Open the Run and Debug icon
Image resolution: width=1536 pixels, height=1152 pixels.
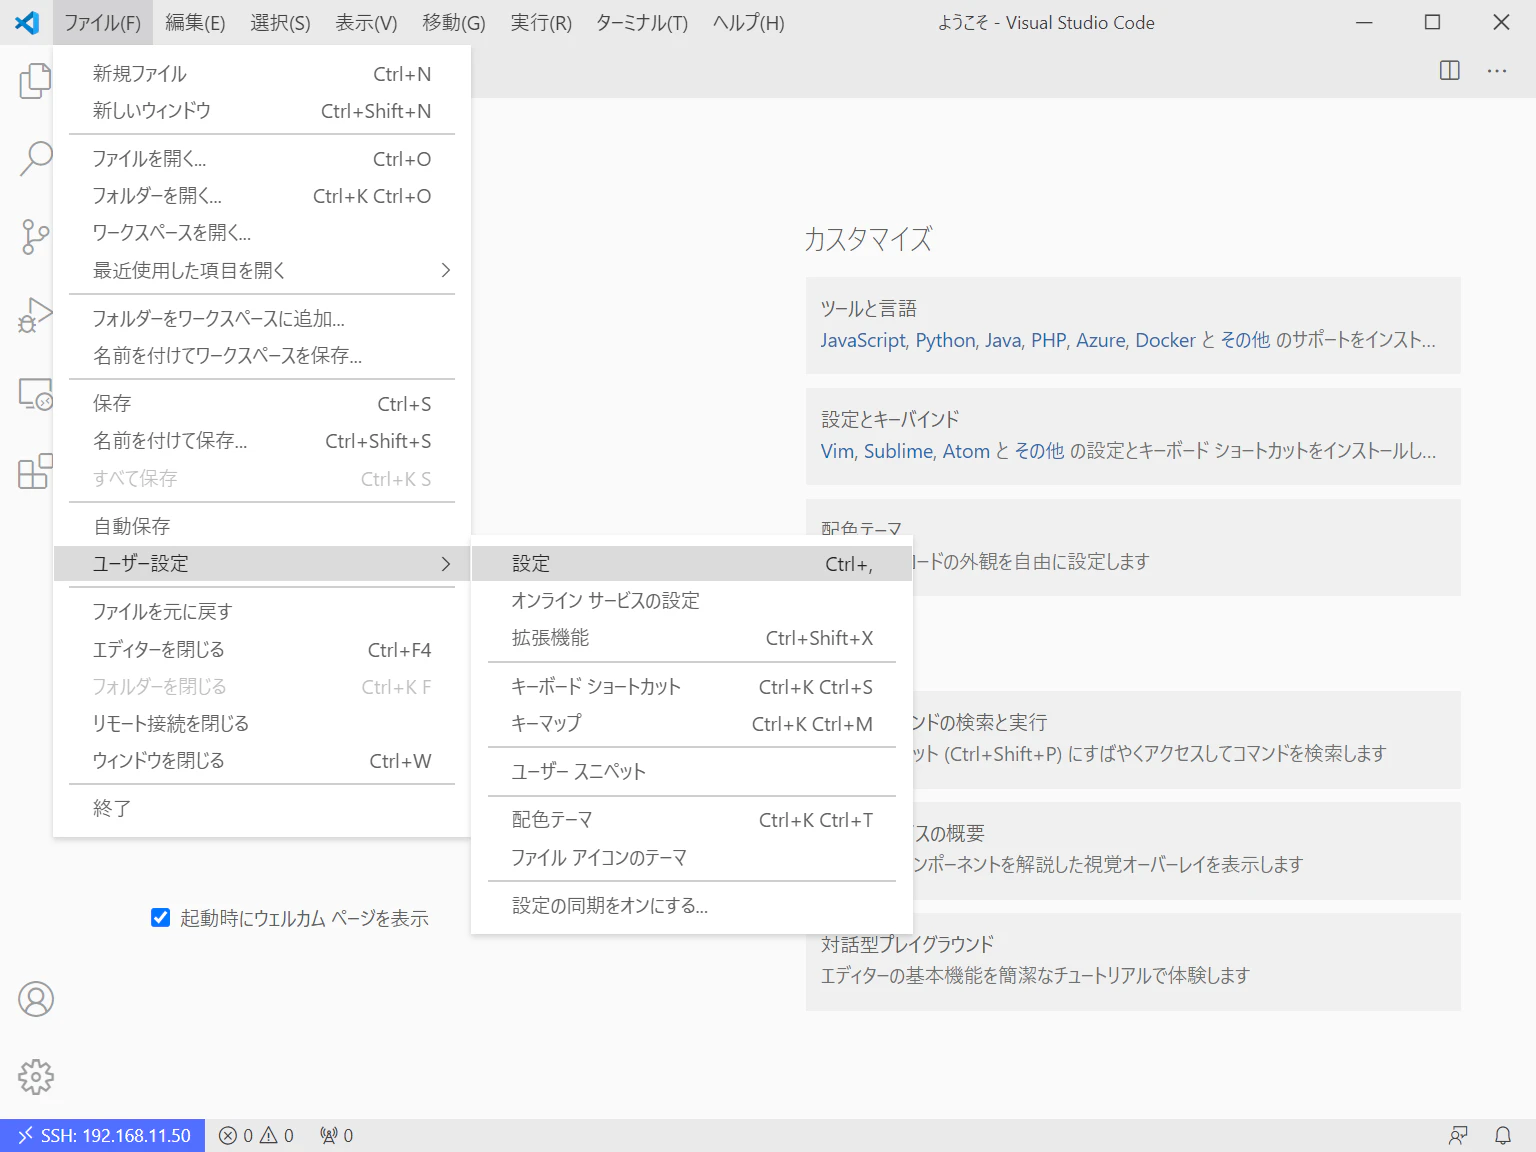pos(35,315)
